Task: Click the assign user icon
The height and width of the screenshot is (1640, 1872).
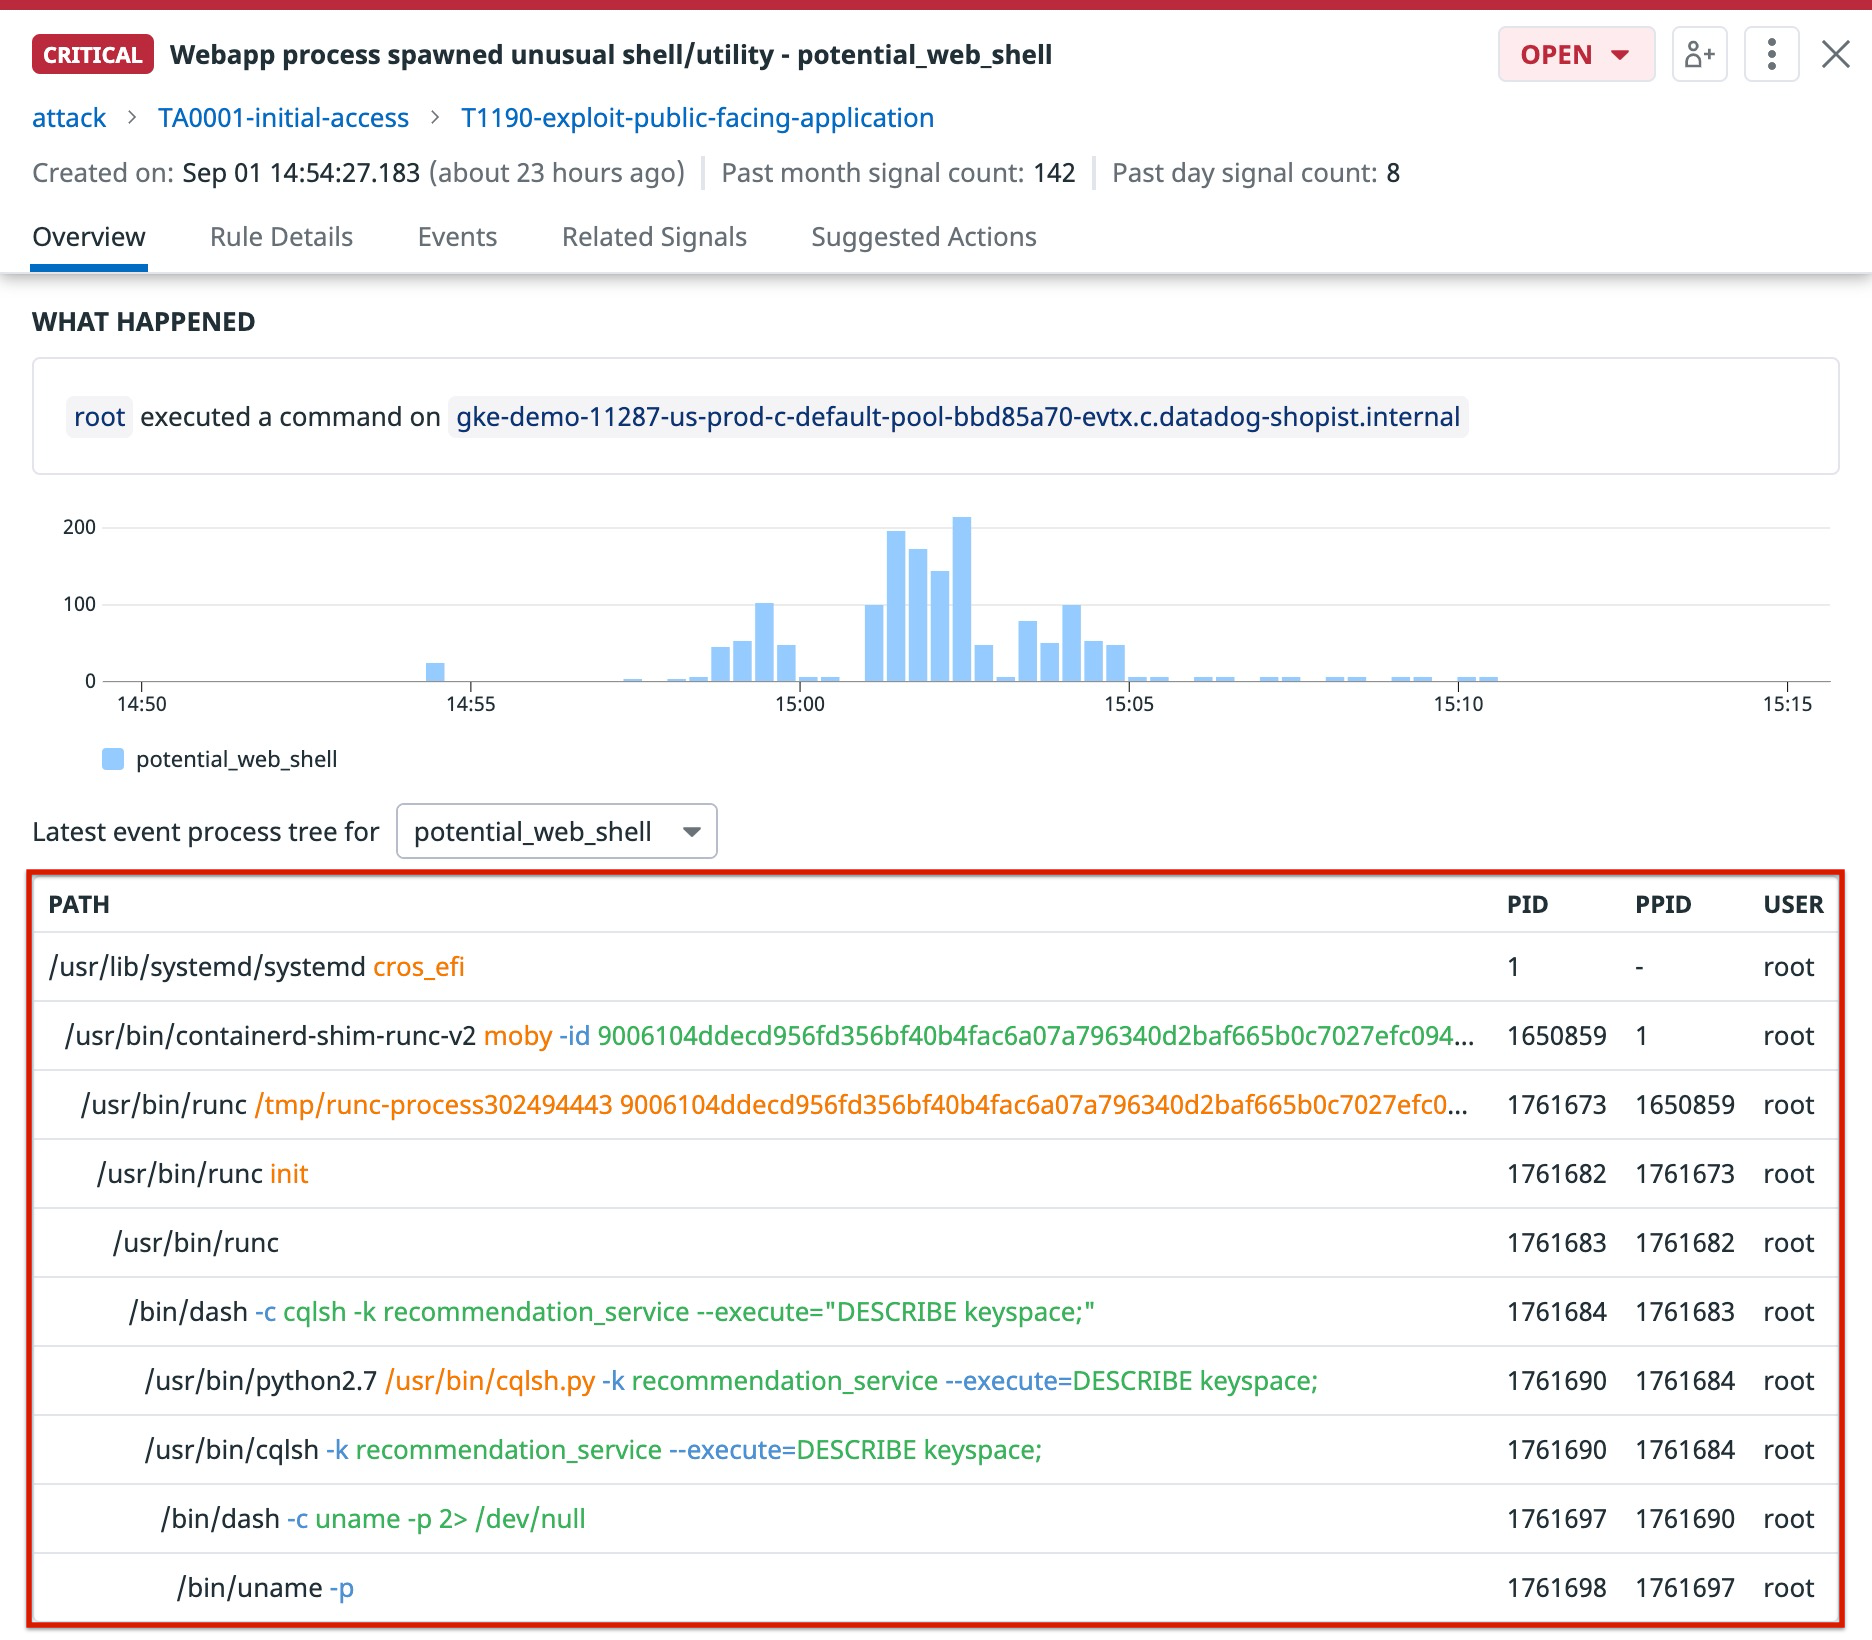Action: point(1699,54)
